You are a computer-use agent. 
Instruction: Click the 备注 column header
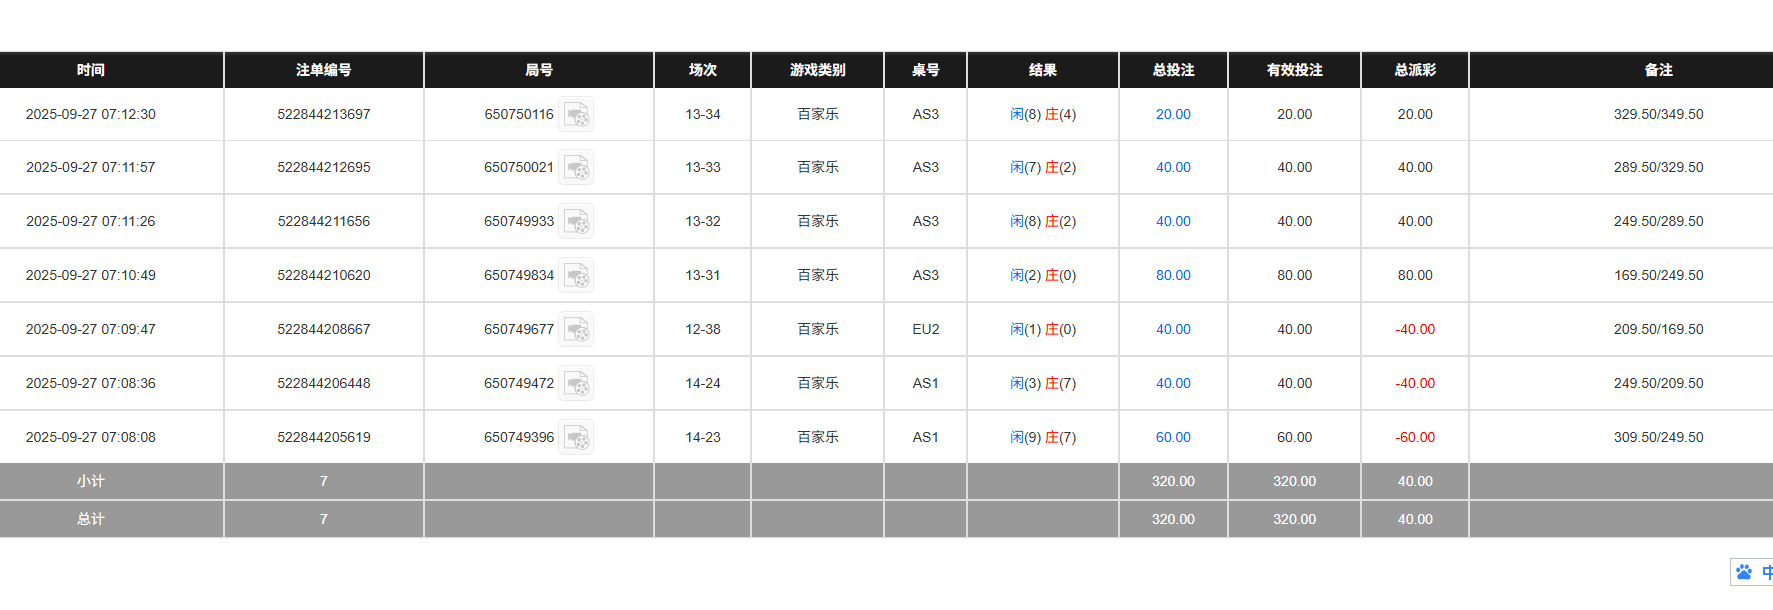pyautogui.click(x=1659, y=70)
